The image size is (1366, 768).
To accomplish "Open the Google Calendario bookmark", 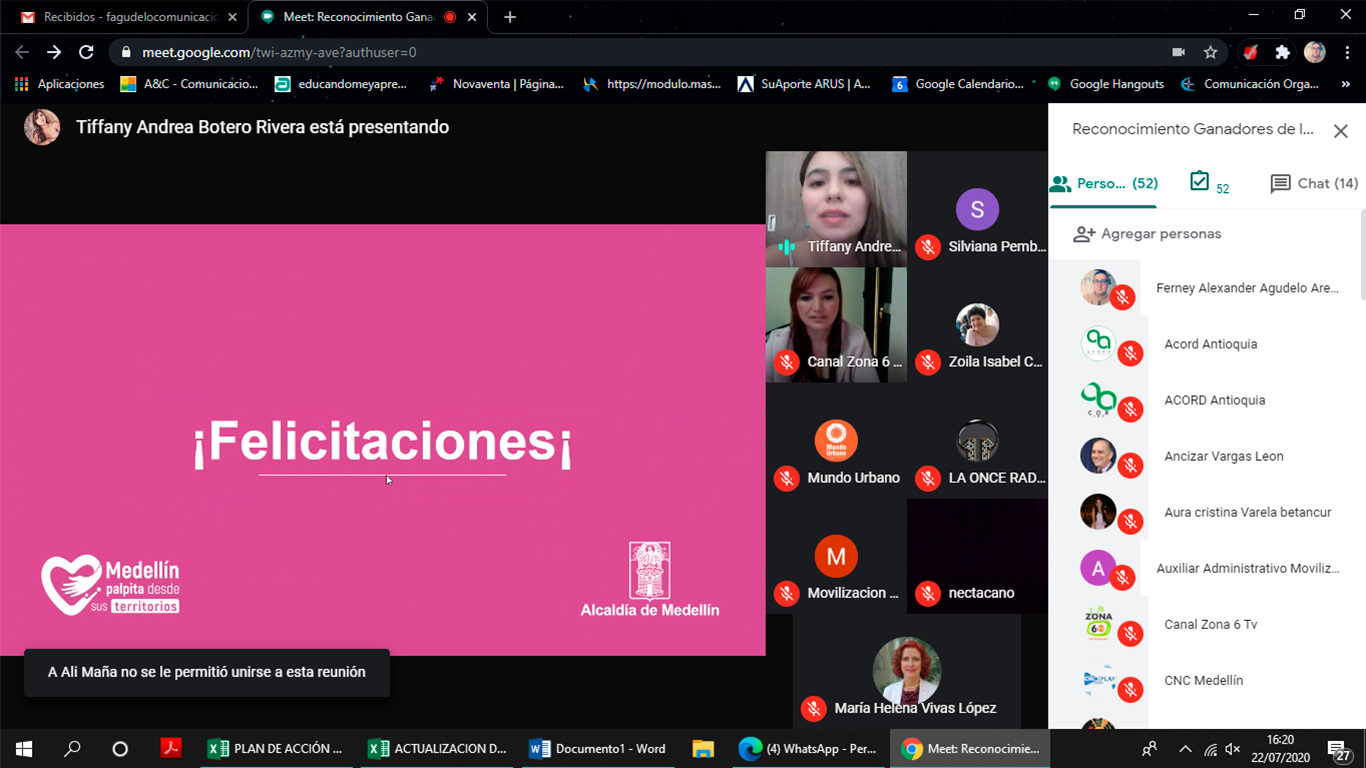I will pos(958,84).
